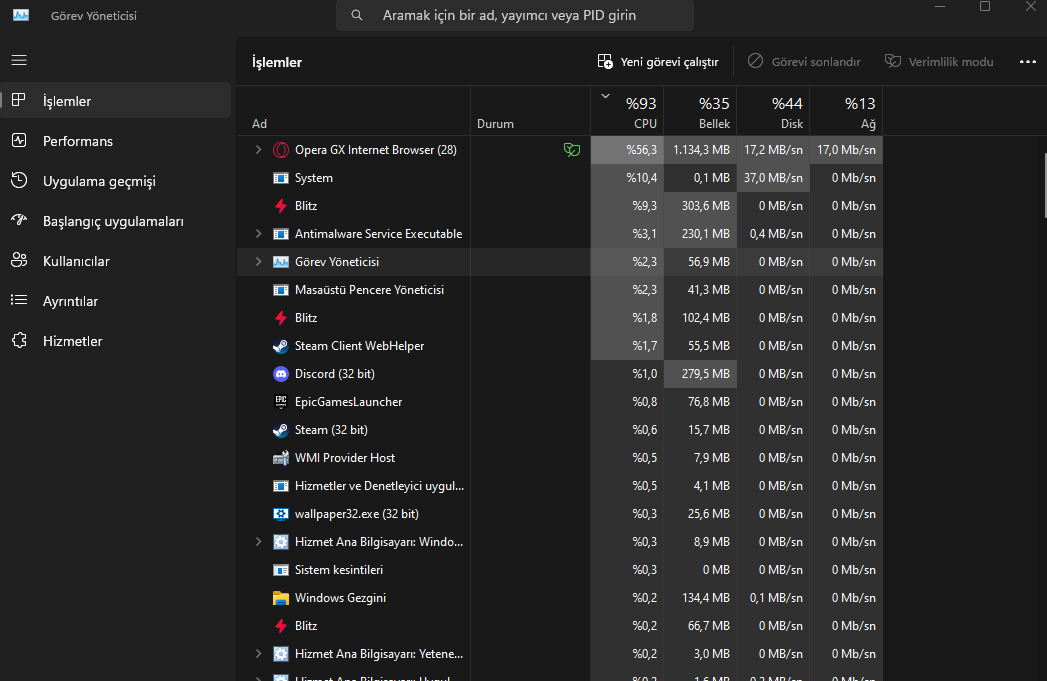Expand the Antimalware Service Executable group
1047x681 pixels.
pyautogui.click(x=258, y=234)
